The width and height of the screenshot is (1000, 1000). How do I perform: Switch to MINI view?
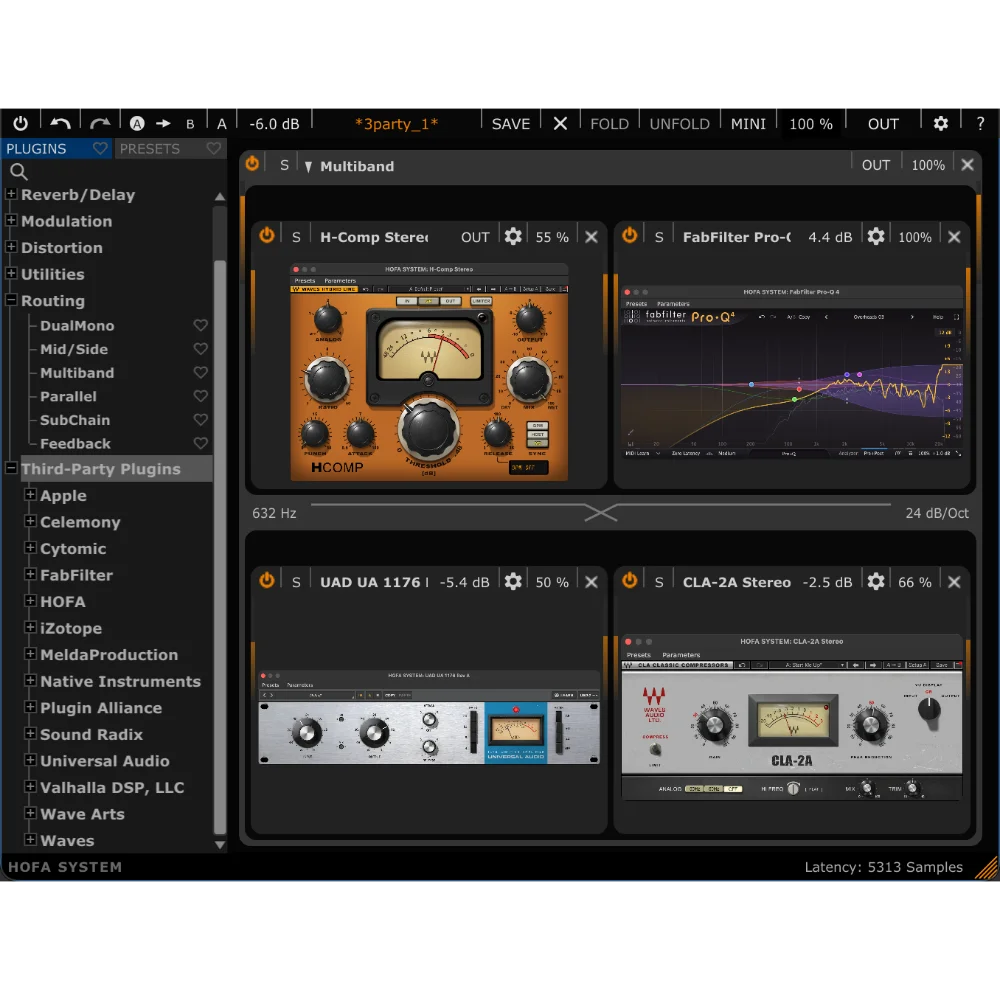click(748, 124)
